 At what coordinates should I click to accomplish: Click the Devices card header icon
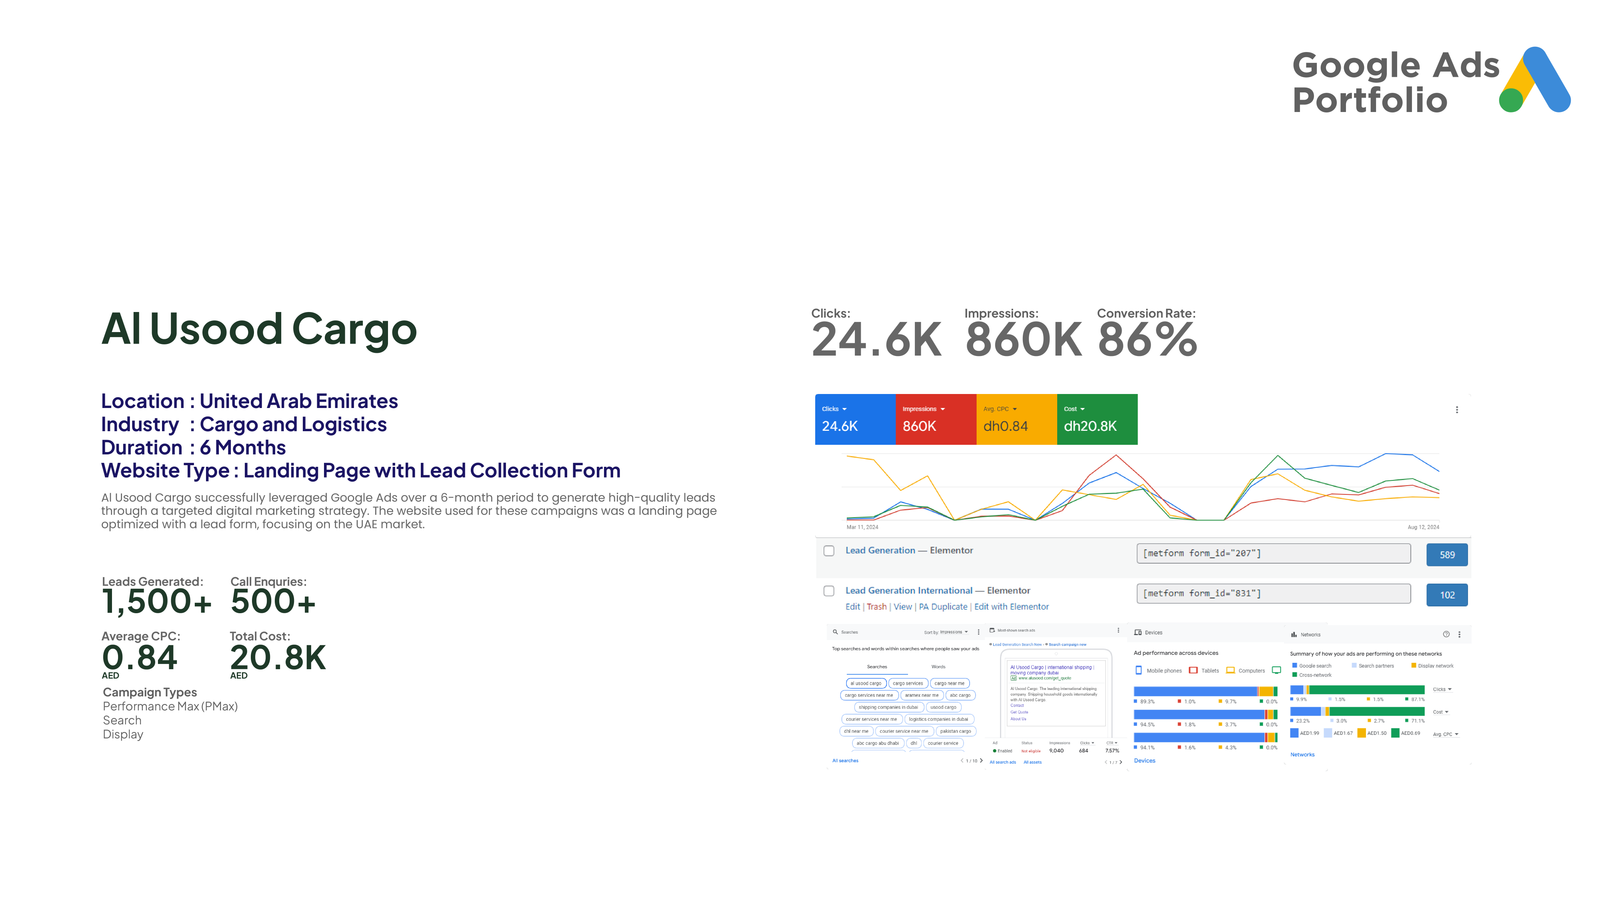click(1138, 632)
